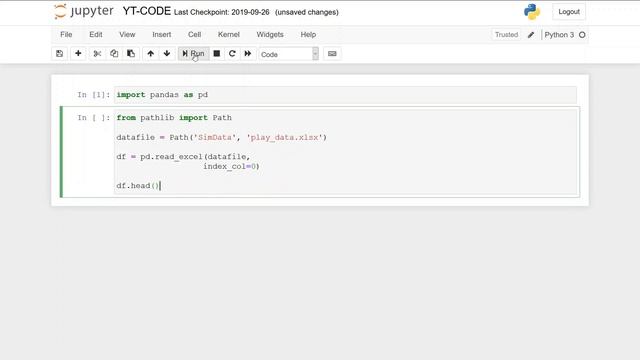Click the index_col=0 argument line
This screenshot has height=360, width=640.
click(x=231, y=167)
